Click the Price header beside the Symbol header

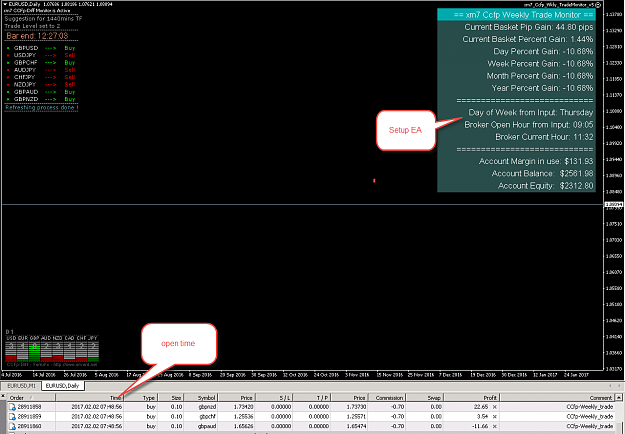237,398
